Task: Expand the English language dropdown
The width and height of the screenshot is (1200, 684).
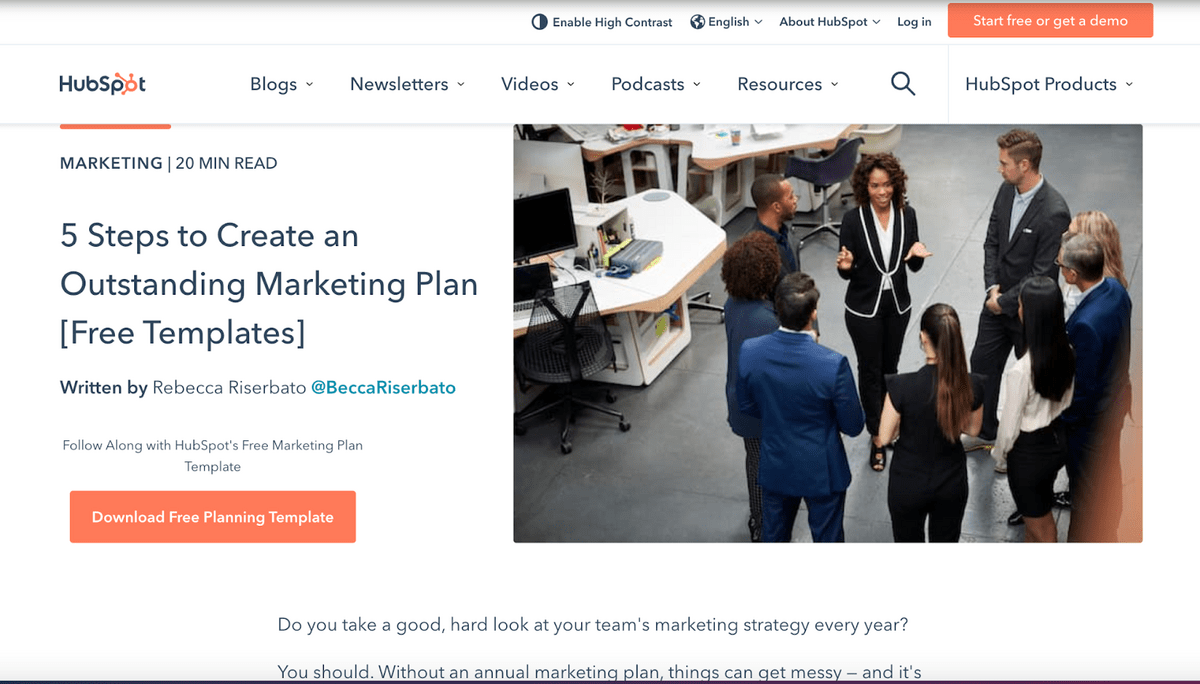Action: coord(727,22)
